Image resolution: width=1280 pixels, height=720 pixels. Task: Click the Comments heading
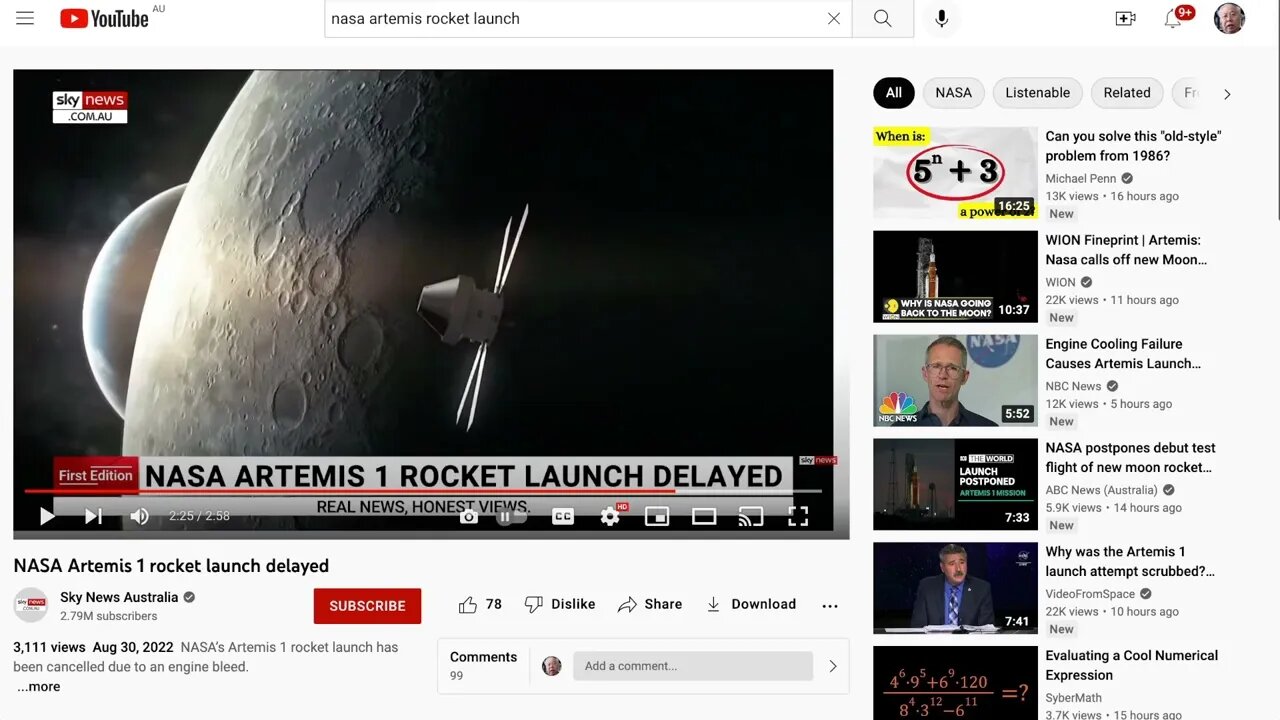click(483, 657)
